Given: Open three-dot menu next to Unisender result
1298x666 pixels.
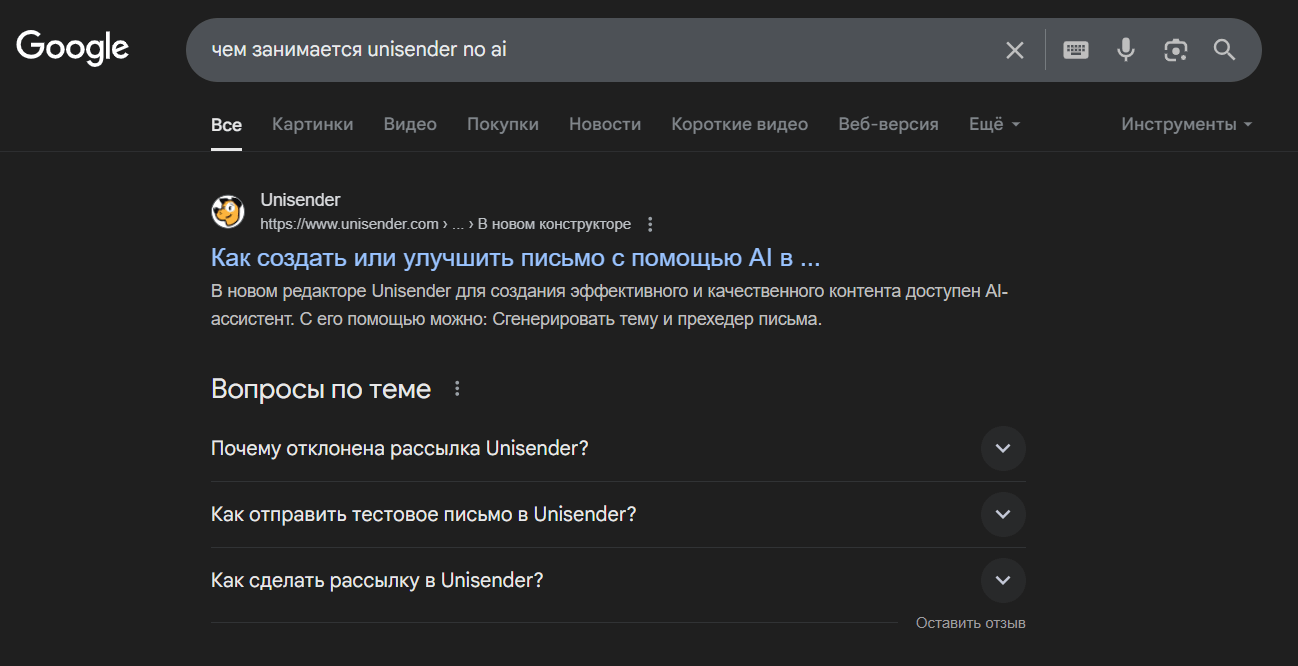Looking at the screenshot, I should coord(651,224).
